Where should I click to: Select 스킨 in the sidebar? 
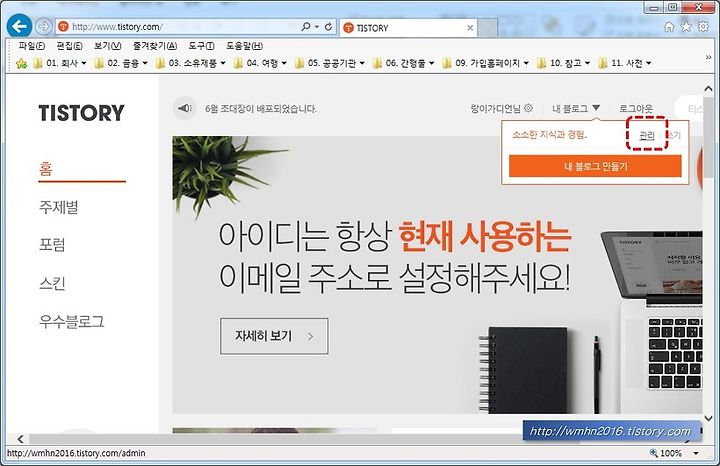52,283
